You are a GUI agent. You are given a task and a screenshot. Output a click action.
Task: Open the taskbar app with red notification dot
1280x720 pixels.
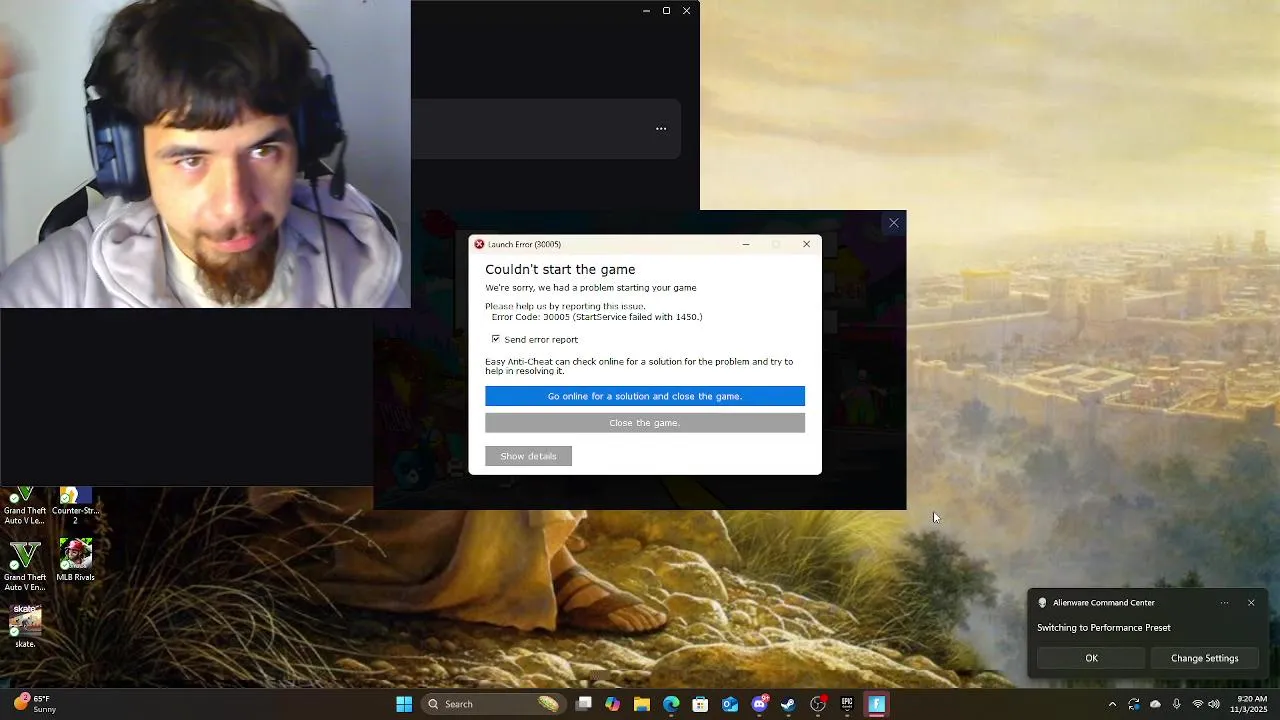[818, 704]
